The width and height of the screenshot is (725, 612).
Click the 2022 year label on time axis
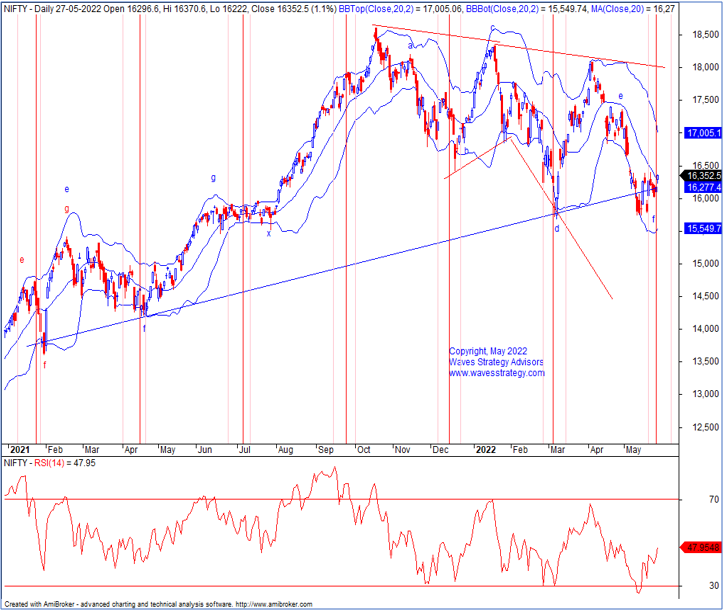pyautogui.click(x=486, y=450)
